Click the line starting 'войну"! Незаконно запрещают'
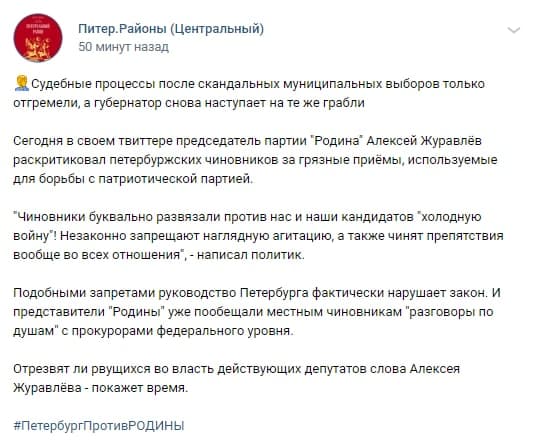Screen dimensions: 539x441 258,236
